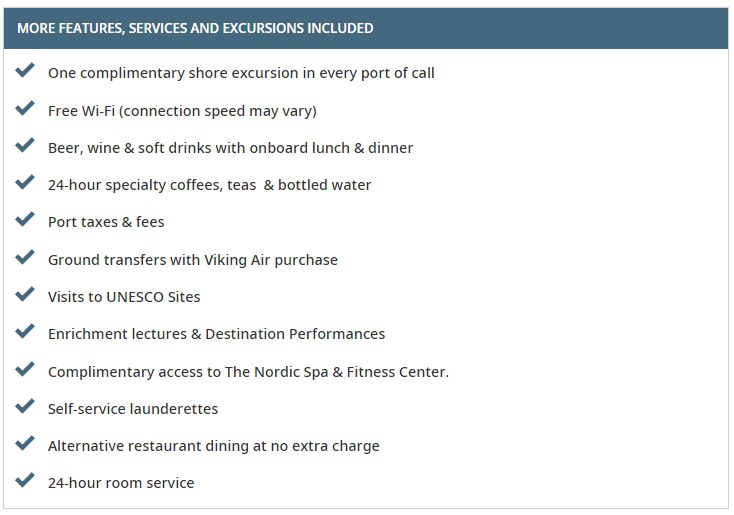The height and width of the screenshot is (515, 734).
Task: Click checkmark next to 24-hour specialty coffees
Action: (25, 182)
